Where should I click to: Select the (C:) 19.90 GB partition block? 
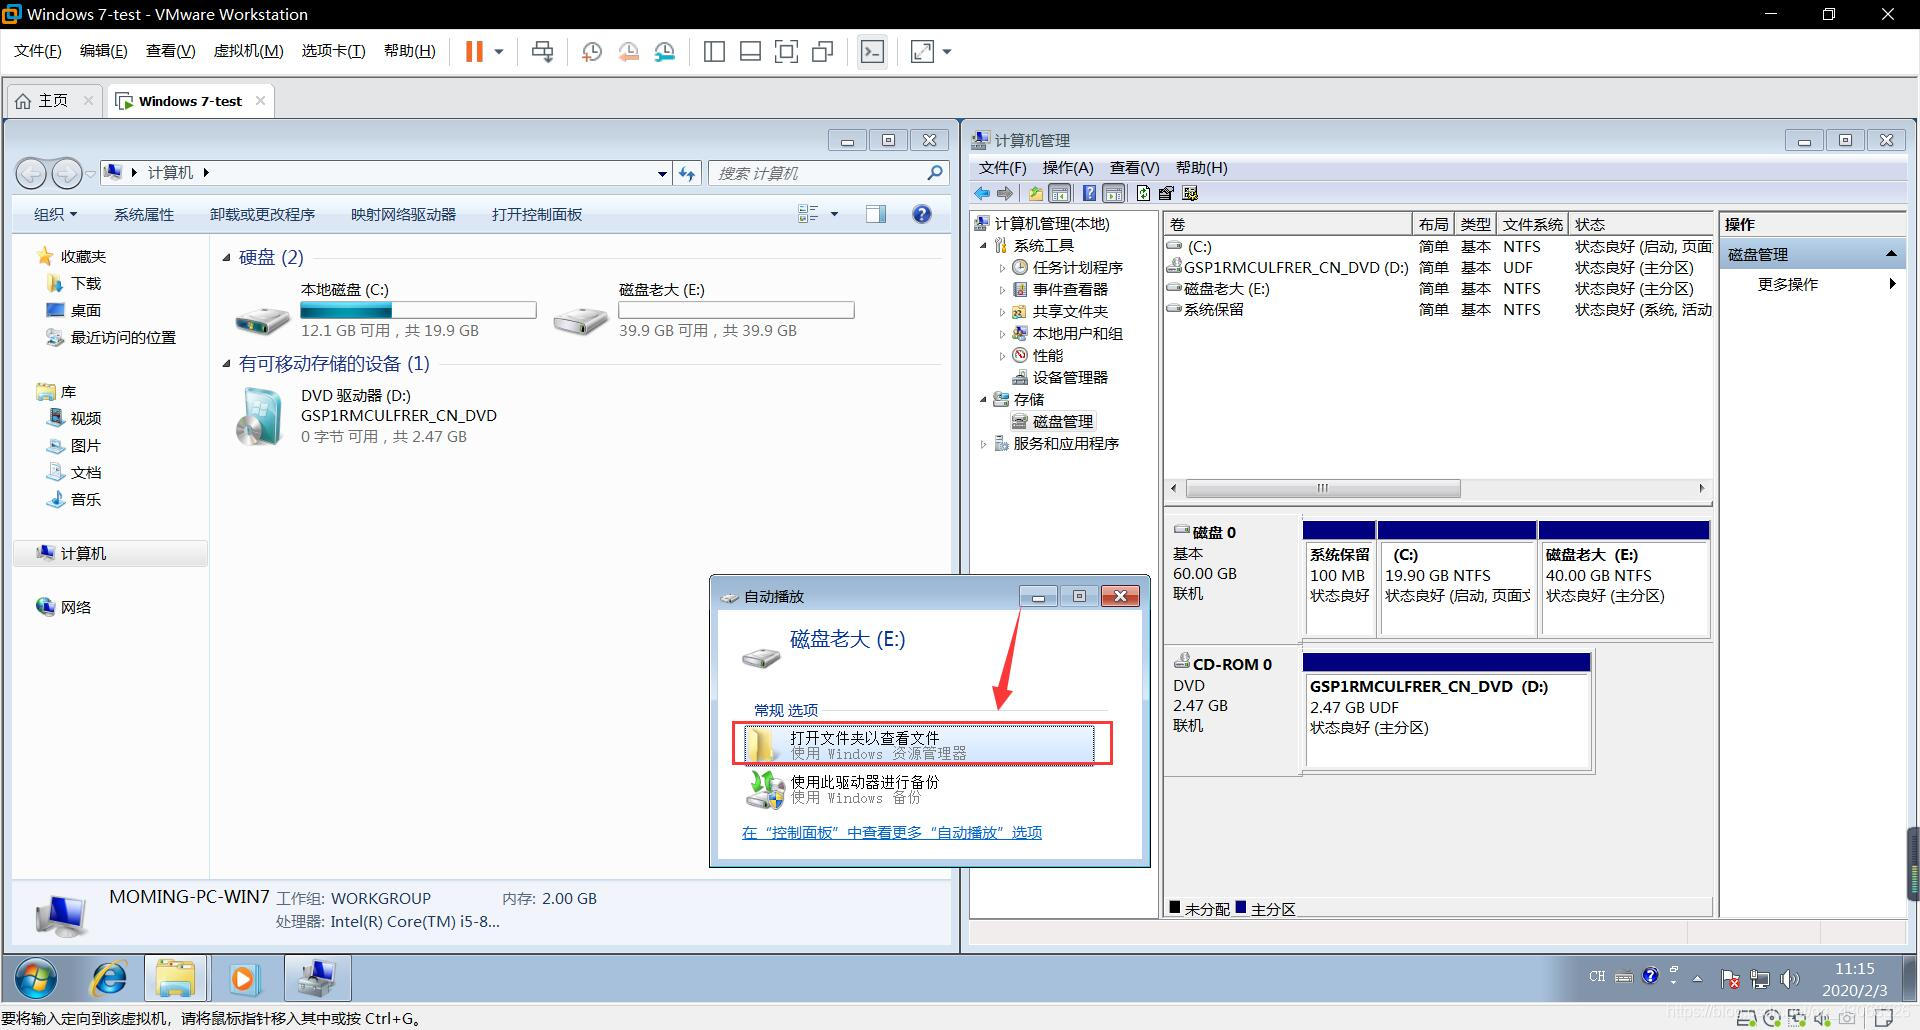[x=1457, y=580]
